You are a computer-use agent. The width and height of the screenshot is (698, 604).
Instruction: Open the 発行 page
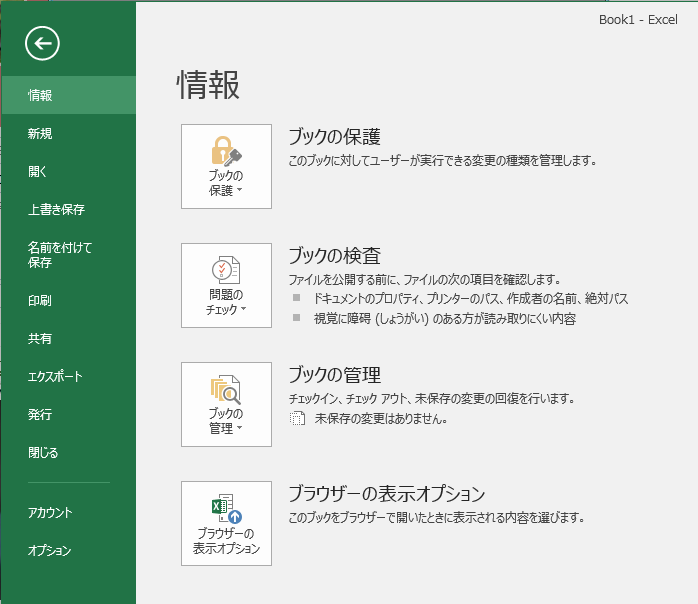click(x=69, y=414)
